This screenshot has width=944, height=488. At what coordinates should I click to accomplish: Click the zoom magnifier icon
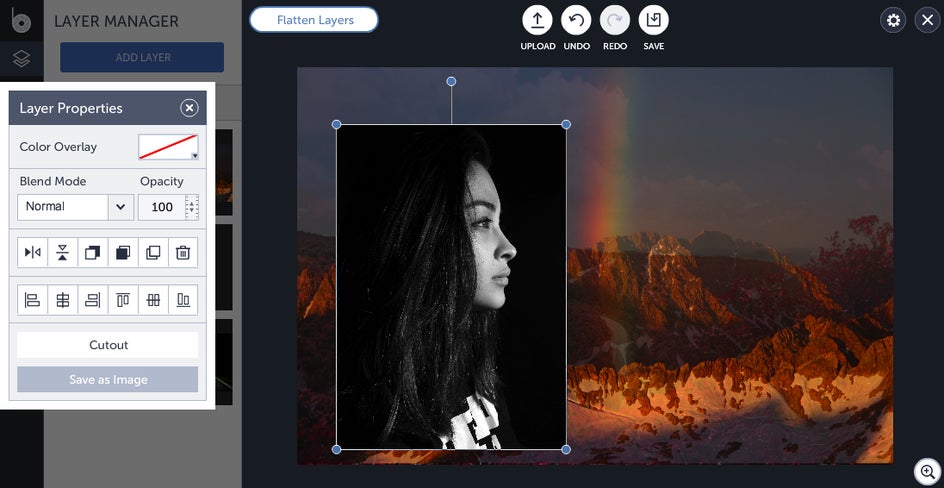927,471
